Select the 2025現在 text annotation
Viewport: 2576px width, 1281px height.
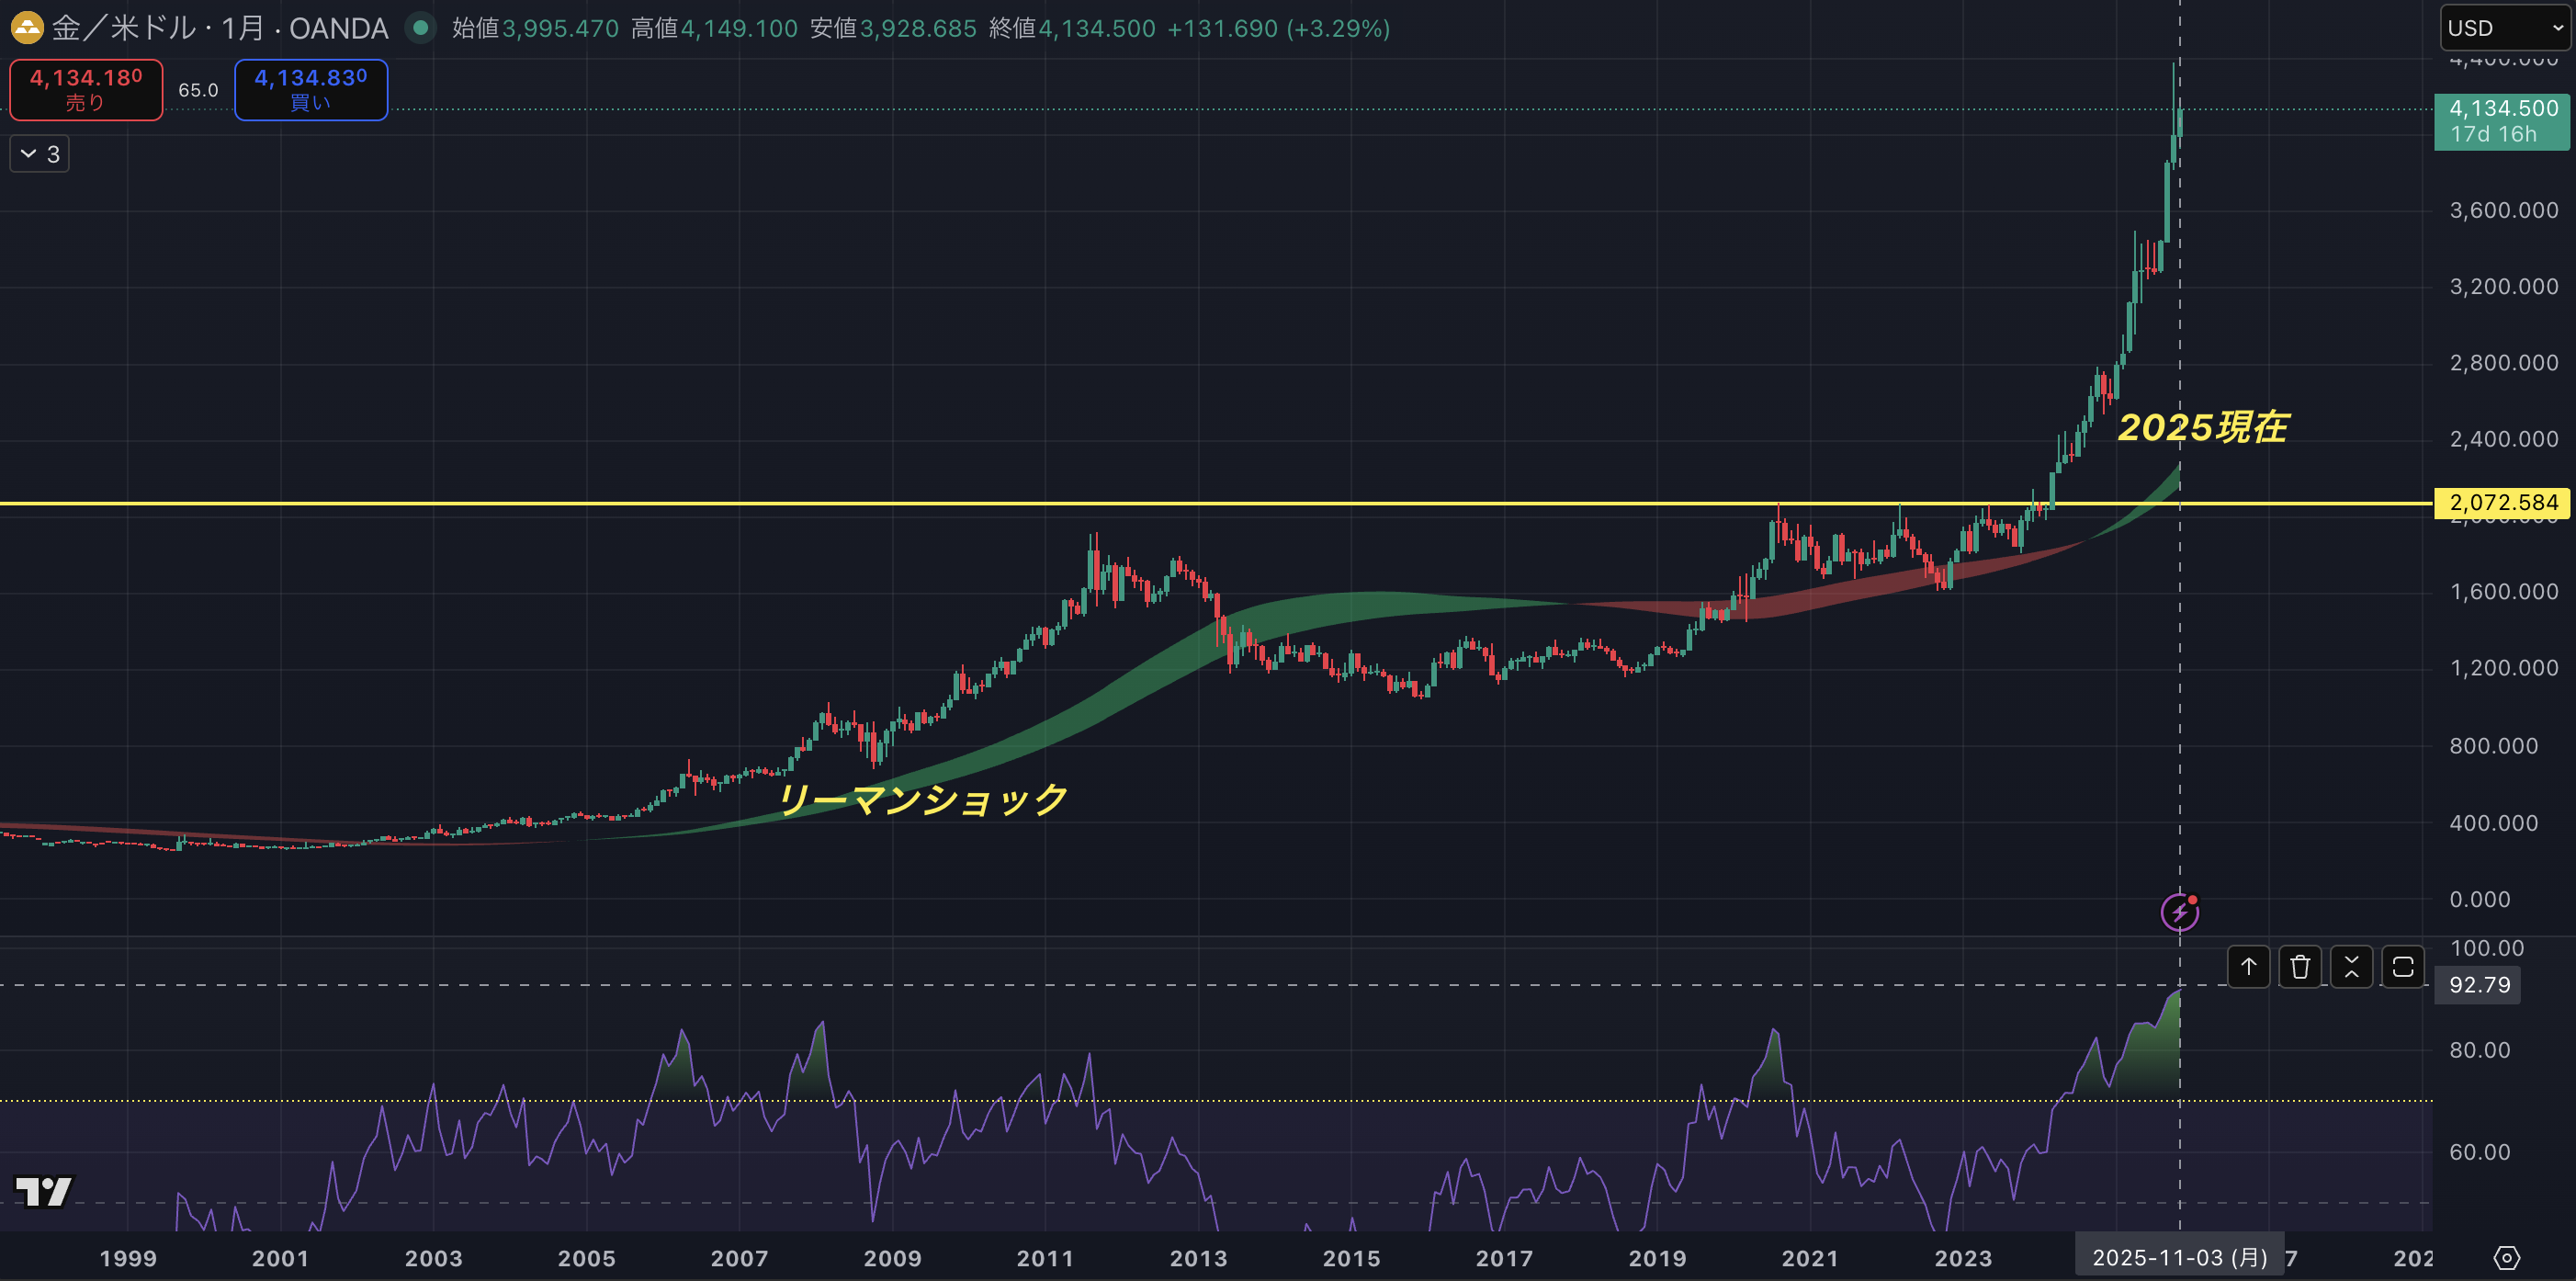click(x=2203, y=427)
